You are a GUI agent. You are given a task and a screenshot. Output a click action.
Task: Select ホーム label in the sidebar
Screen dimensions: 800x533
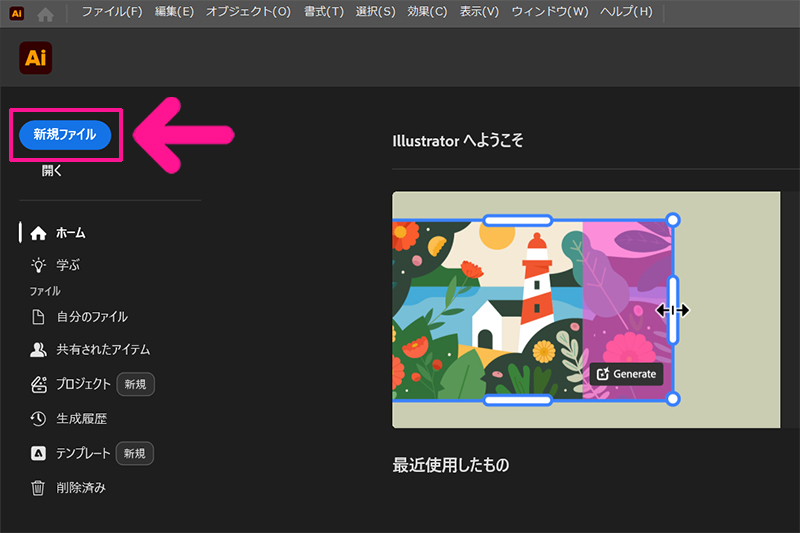pos(71,233)
